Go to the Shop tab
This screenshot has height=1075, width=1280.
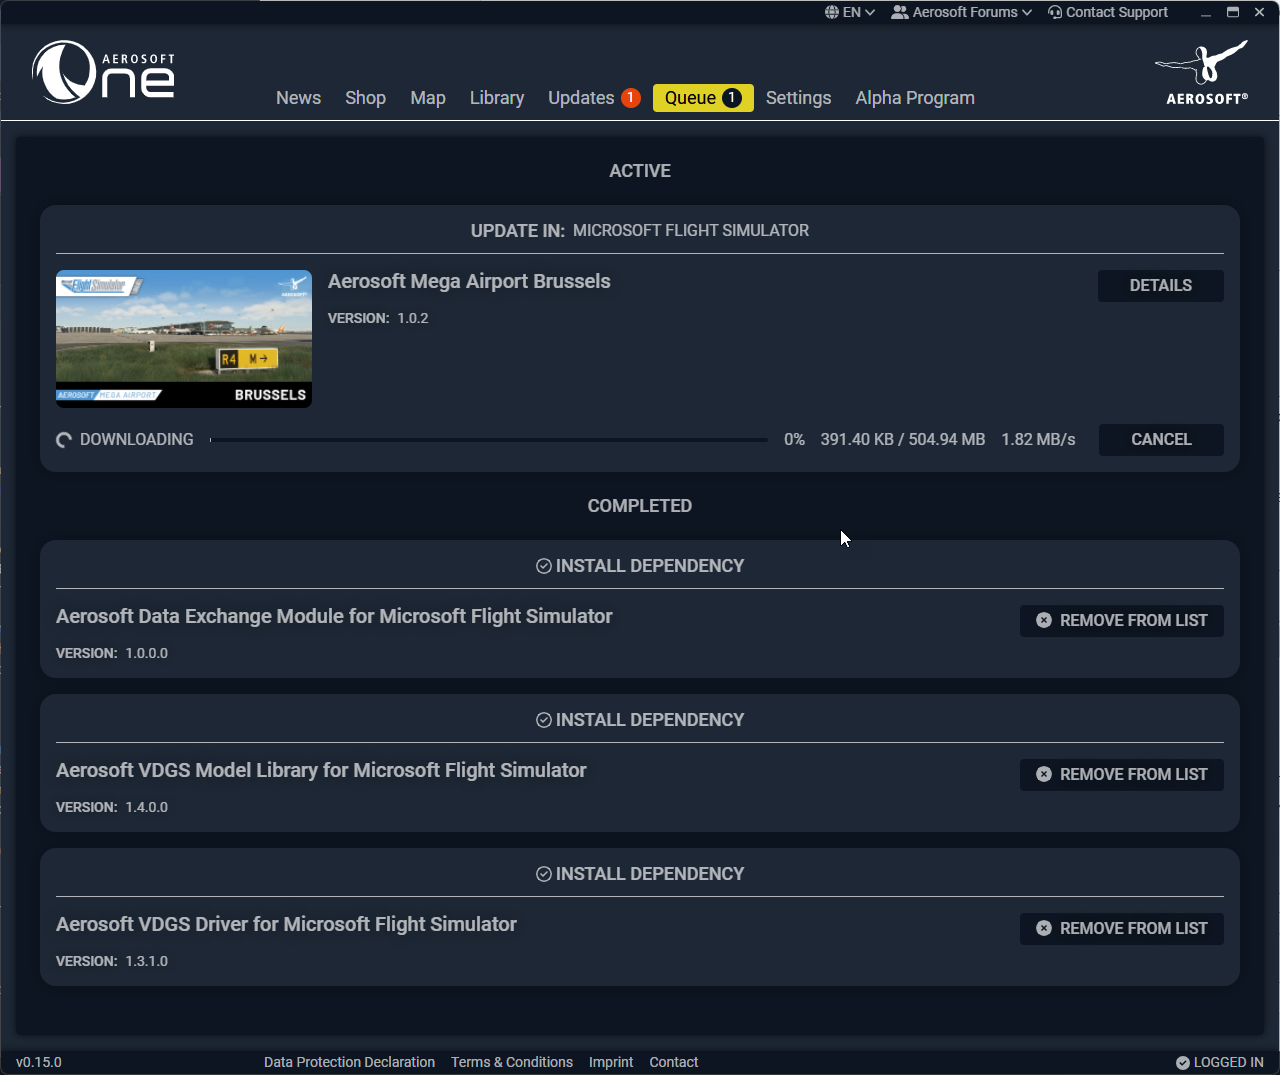tap(365, 98)
